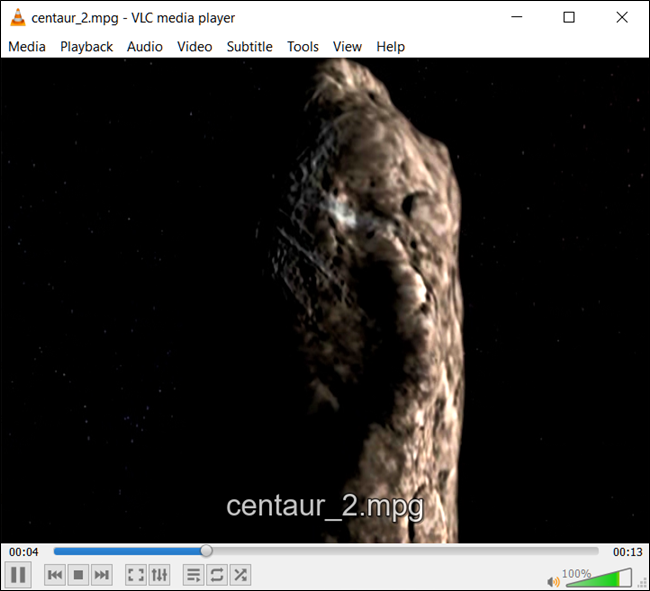Pause playback with the pause button
This screenshot has width=650, height=591.
click(x=18, y=574)
